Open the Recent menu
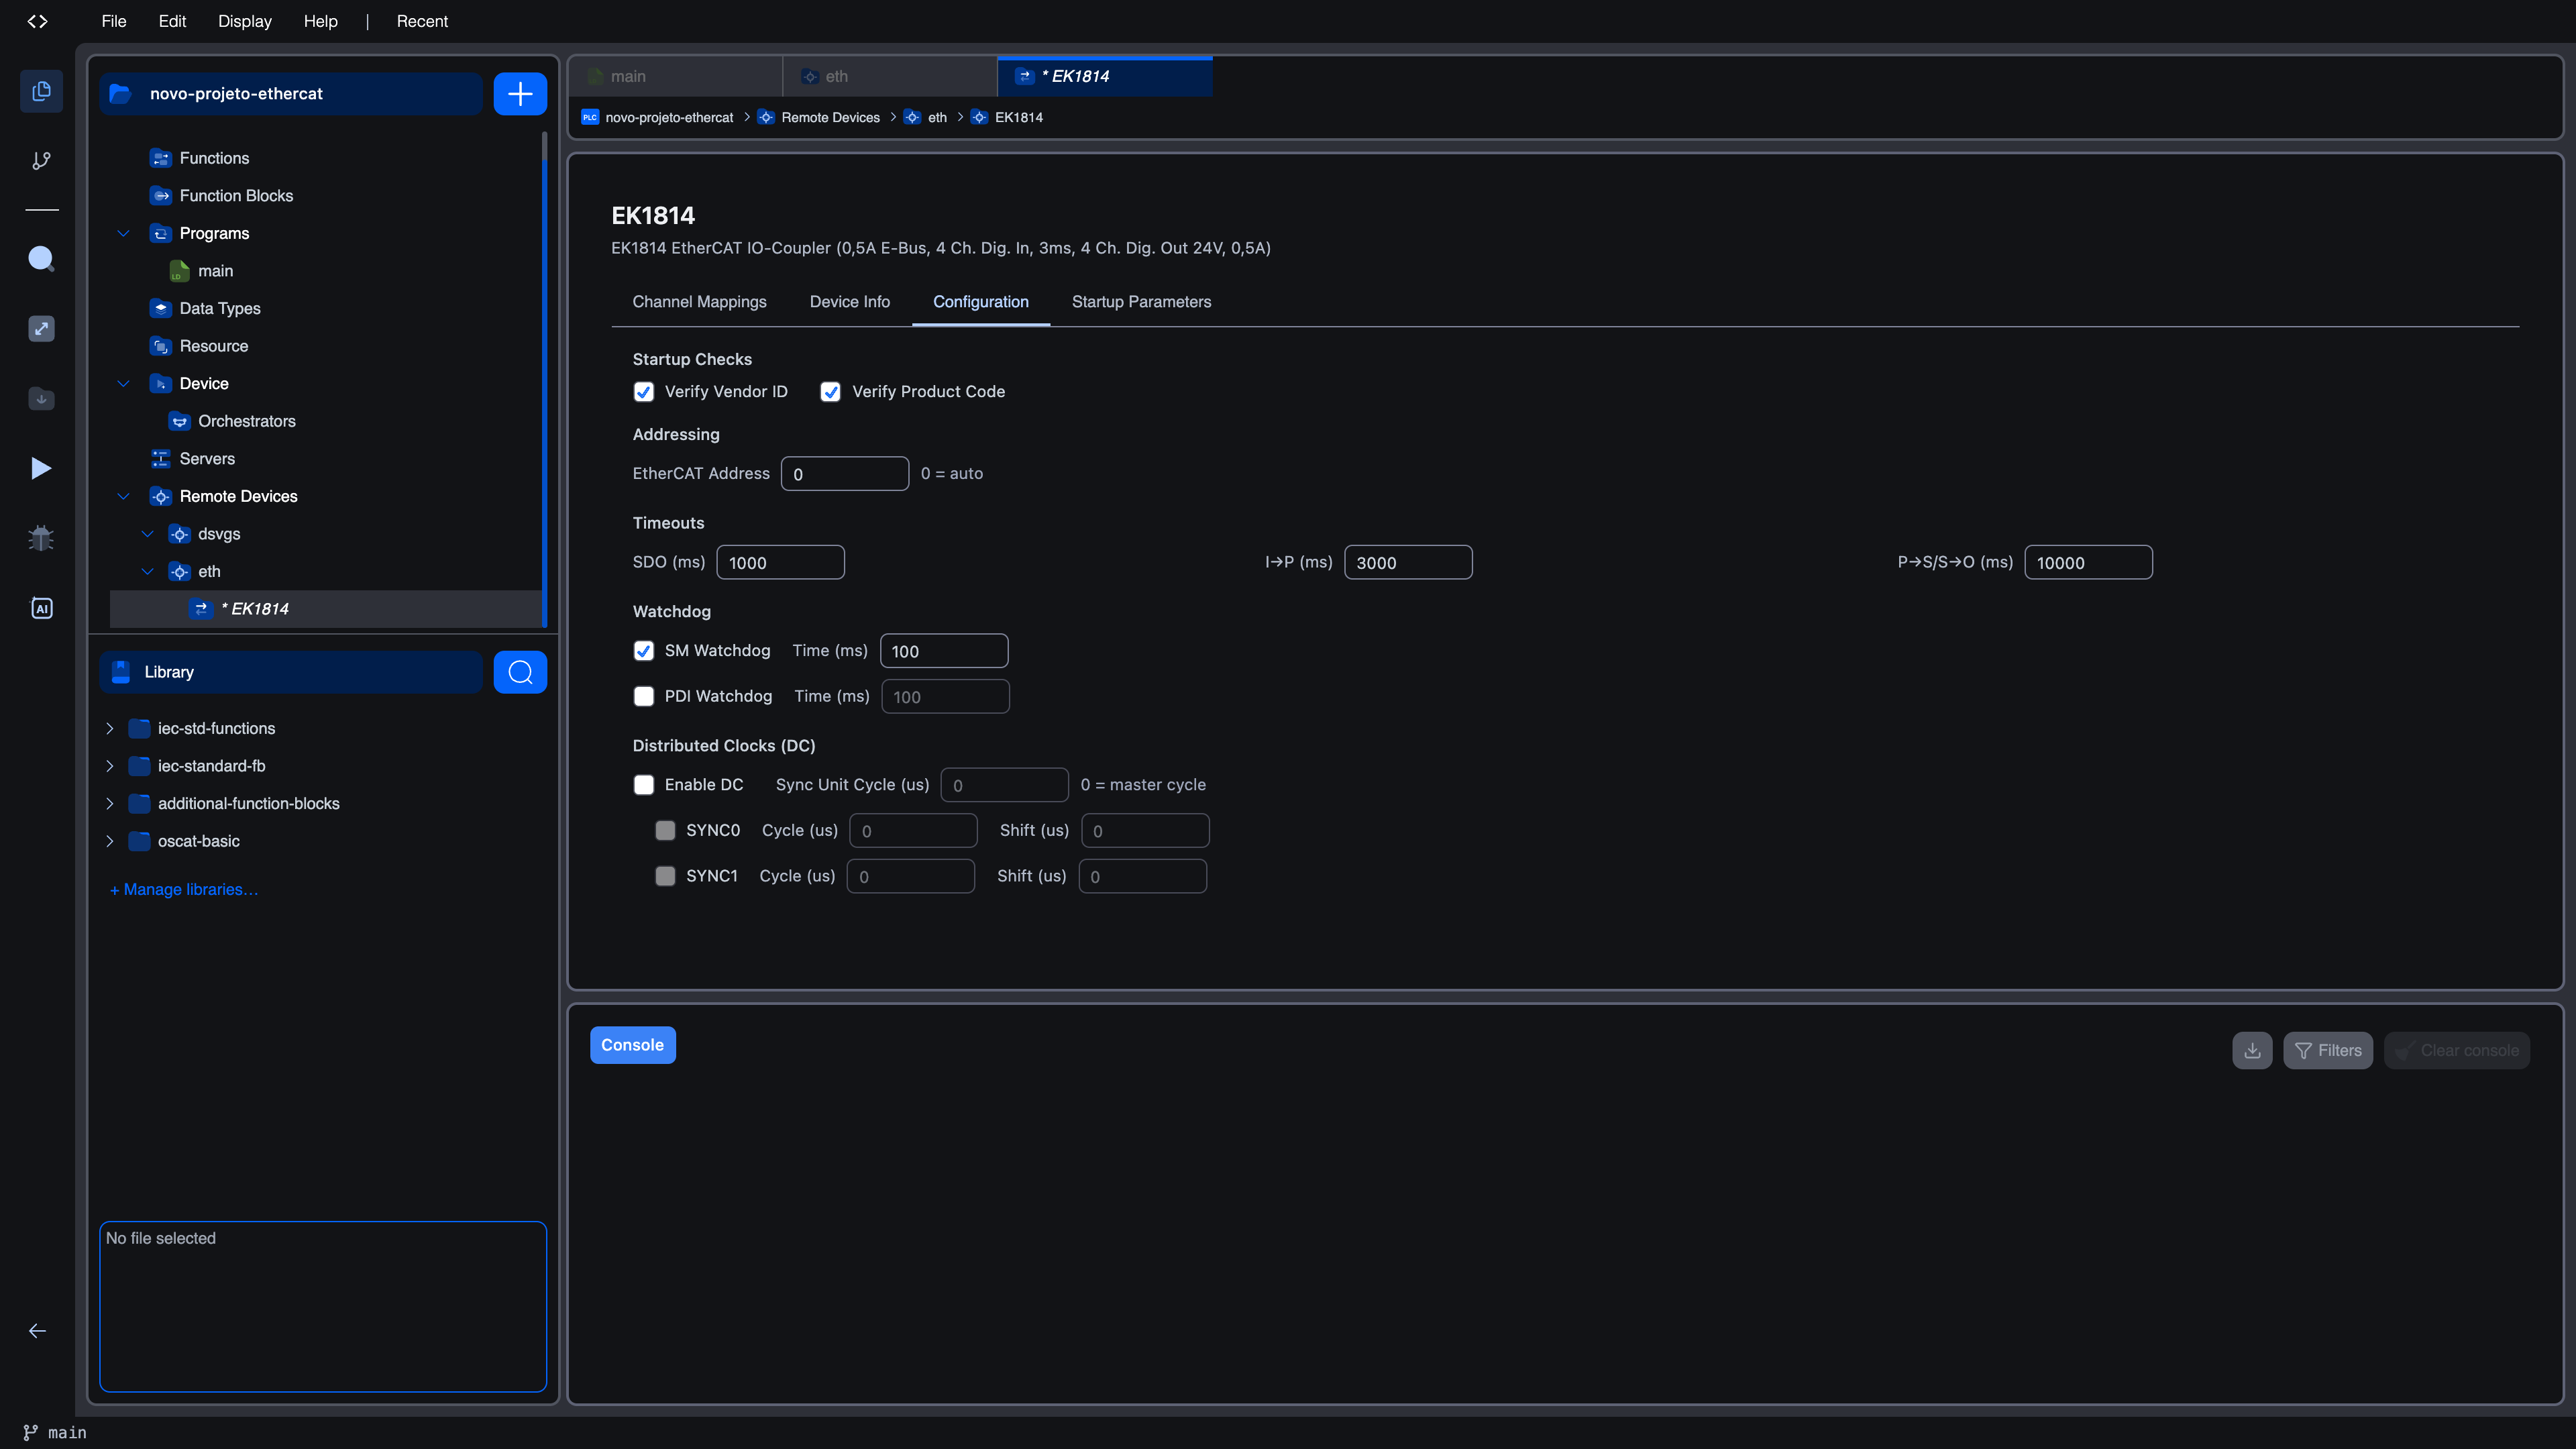This screenshot has width=2576, height=1449. pyautogui.click(x=422, y=21)
